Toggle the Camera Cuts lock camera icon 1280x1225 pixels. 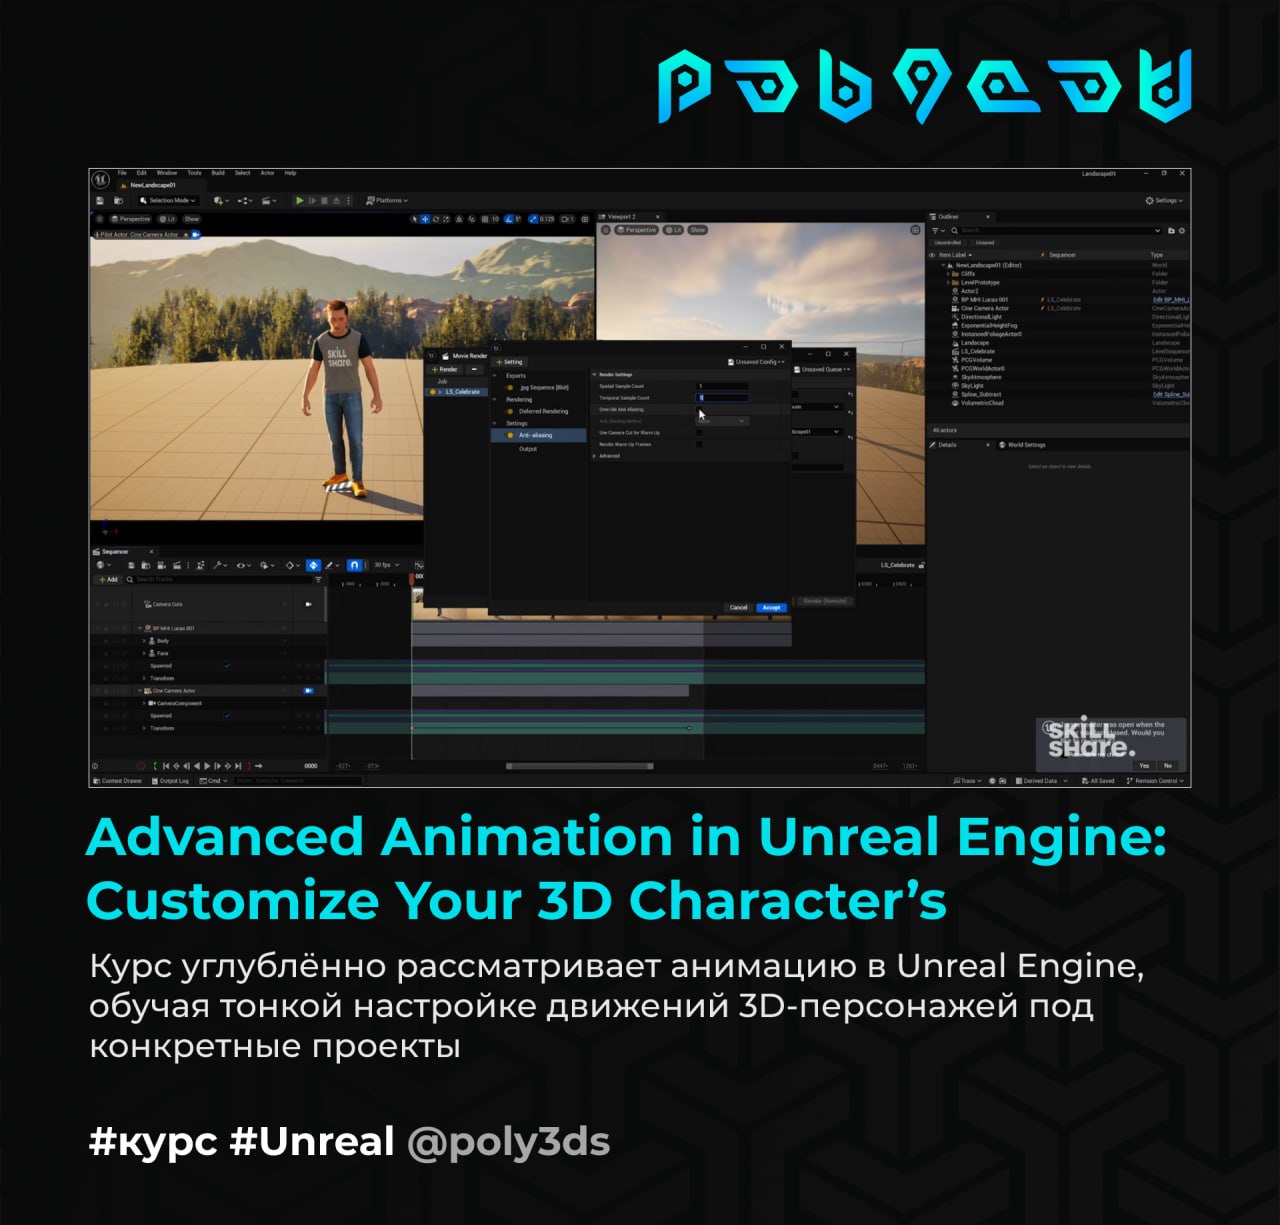click(308, 604)
